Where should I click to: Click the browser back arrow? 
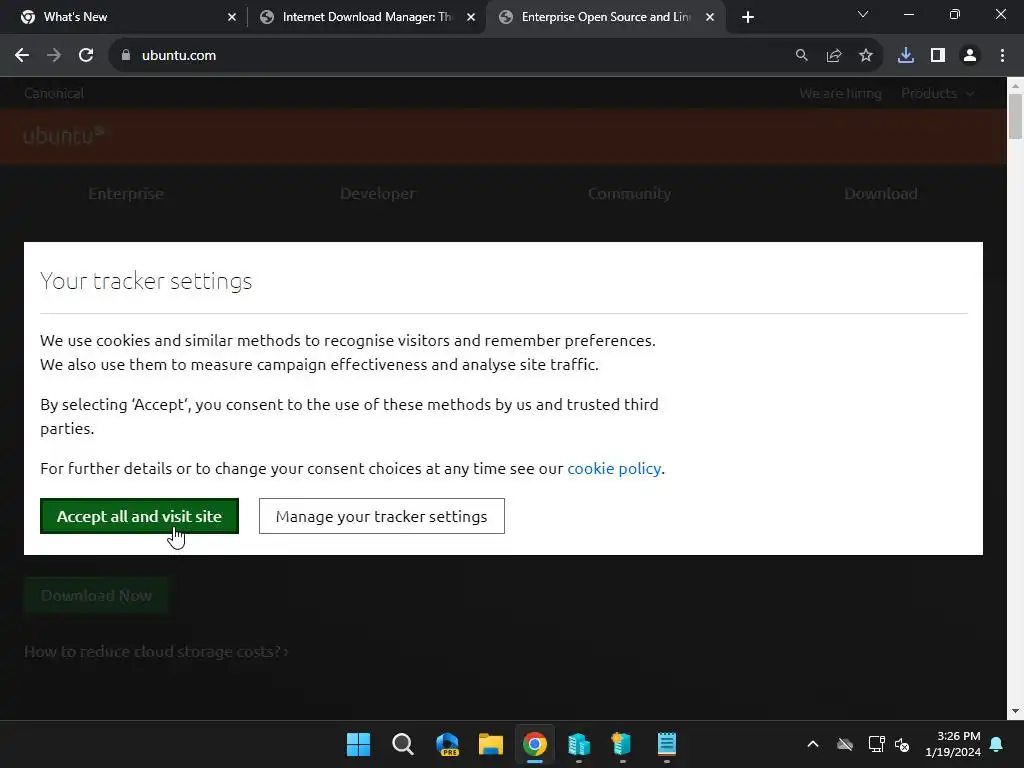click(x=22, y=56)
